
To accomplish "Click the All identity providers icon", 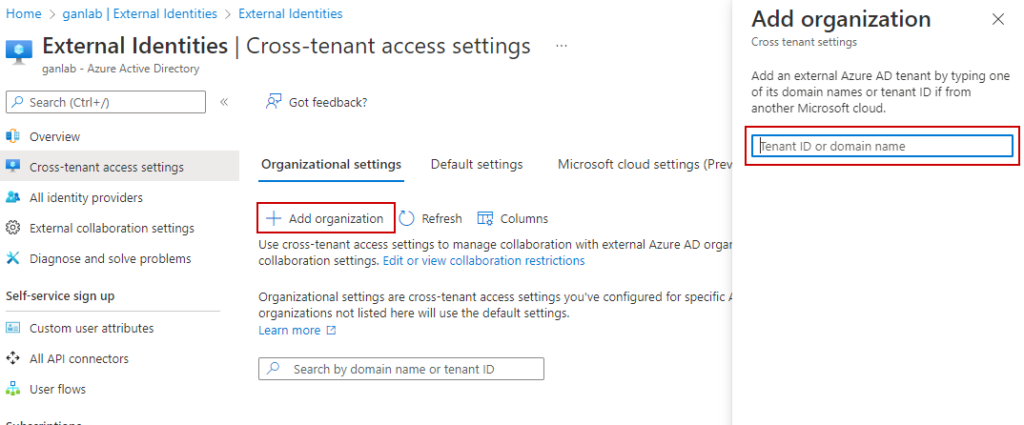I will tap(14, 197).
